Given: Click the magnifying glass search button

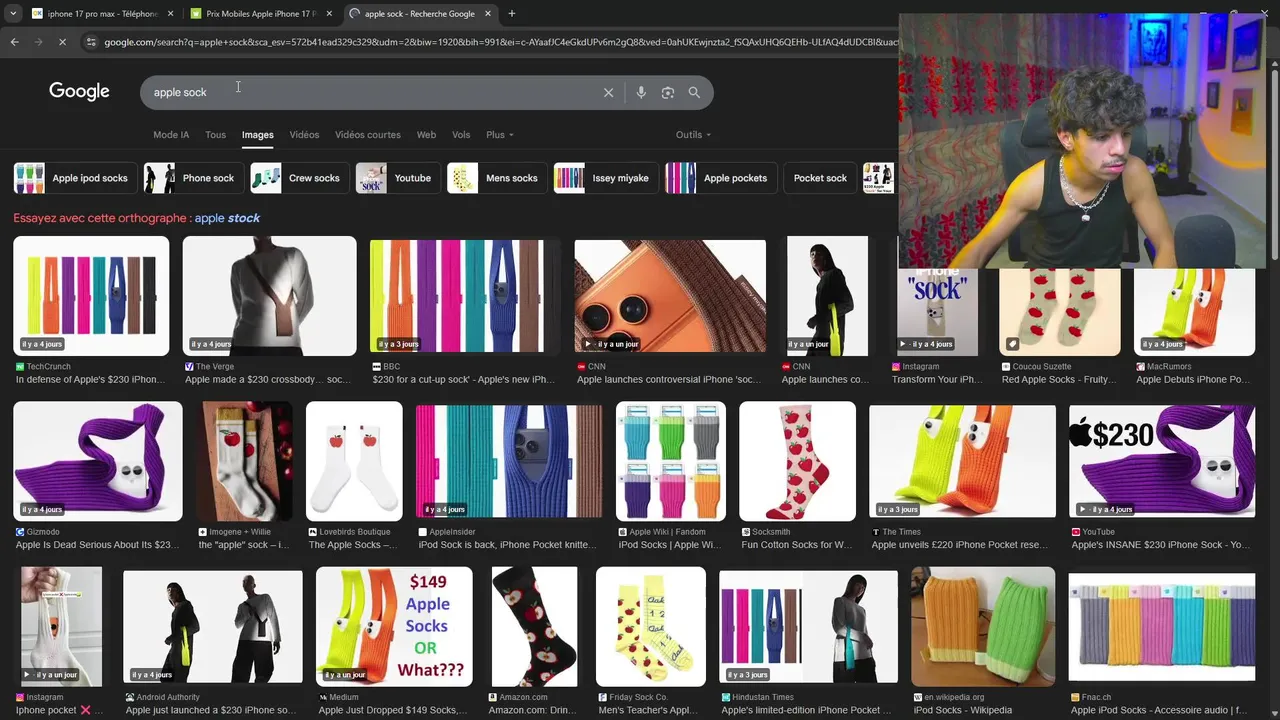Looking at the screenshot, I should 694,92.
